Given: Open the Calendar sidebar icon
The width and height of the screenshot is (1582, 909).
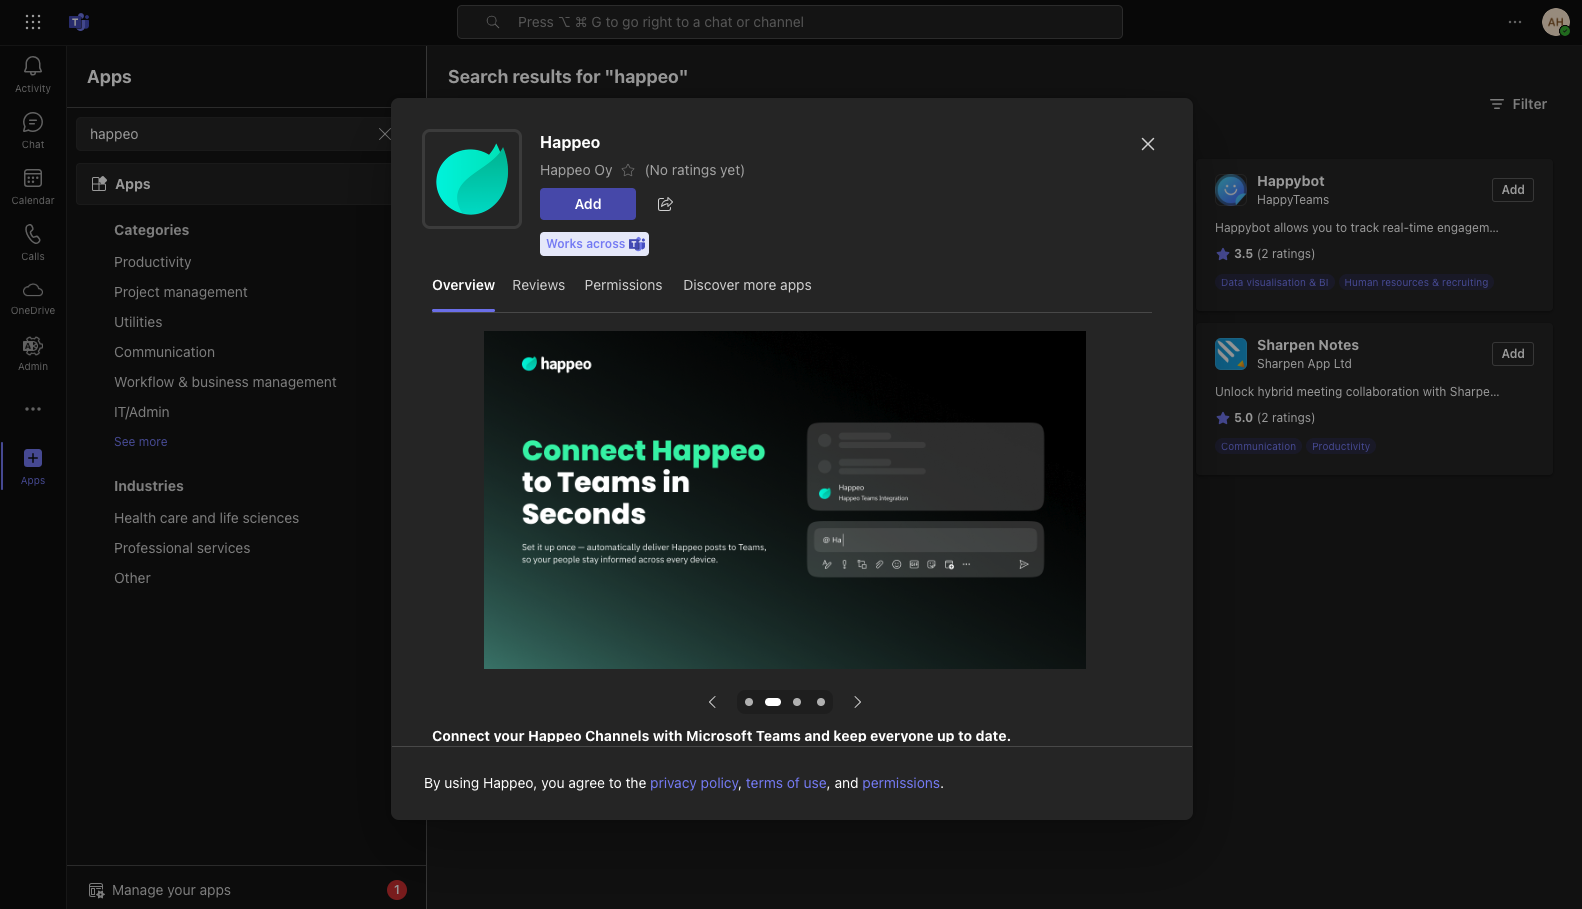Looking at the screenshot, I should click(33, 186).
